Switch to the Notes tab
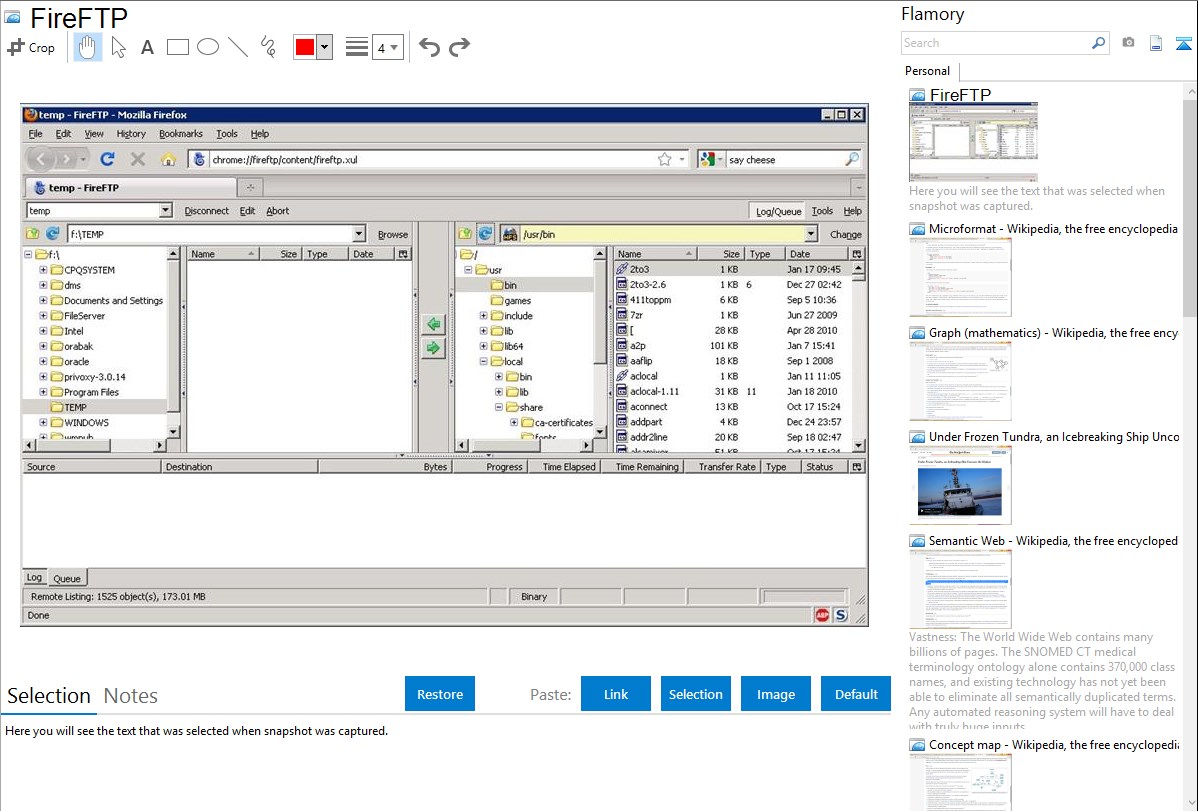Image resolution: width=1198 pixels, height=811 pixels. click(131, 696)
